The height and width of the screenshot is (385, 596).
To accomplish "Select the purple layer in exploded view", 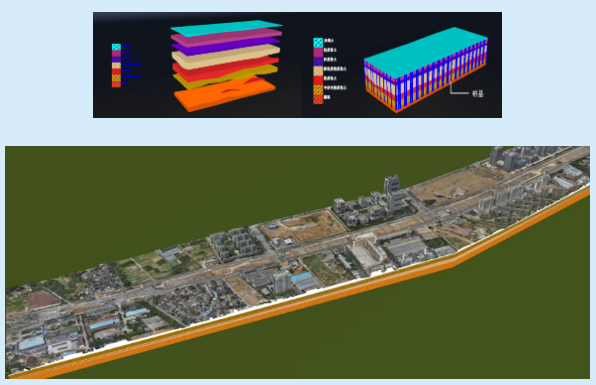I will tap(226, 46).
